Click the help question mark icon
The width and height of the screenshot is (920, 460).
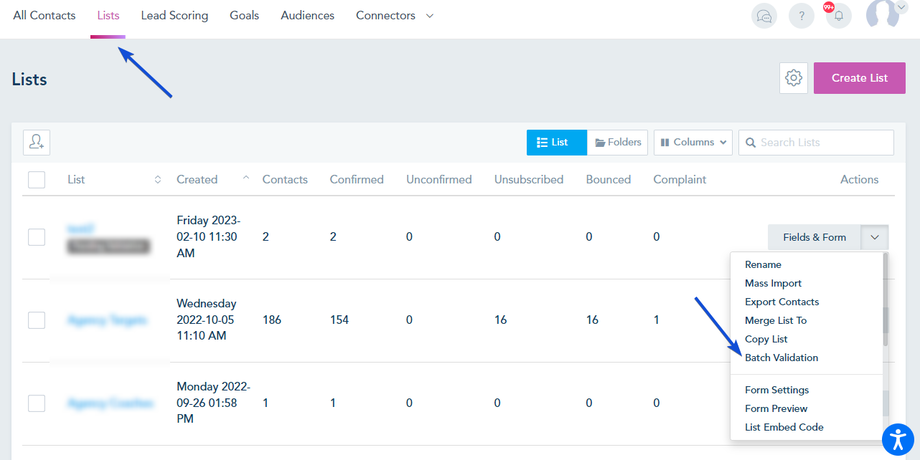(801, 16)
